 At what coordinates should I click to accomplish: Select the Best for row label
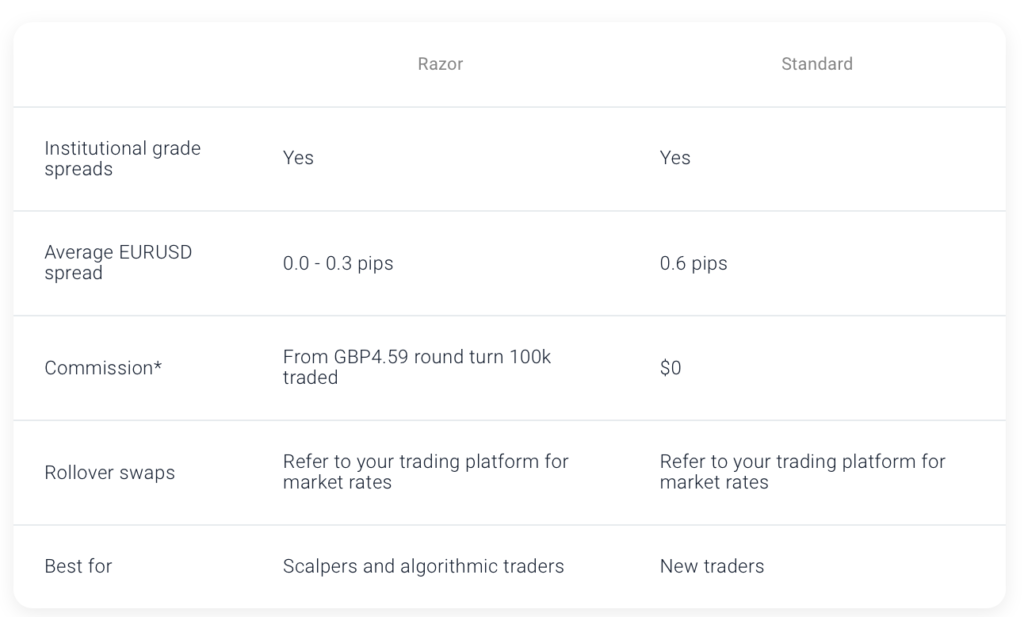[78, 566]
